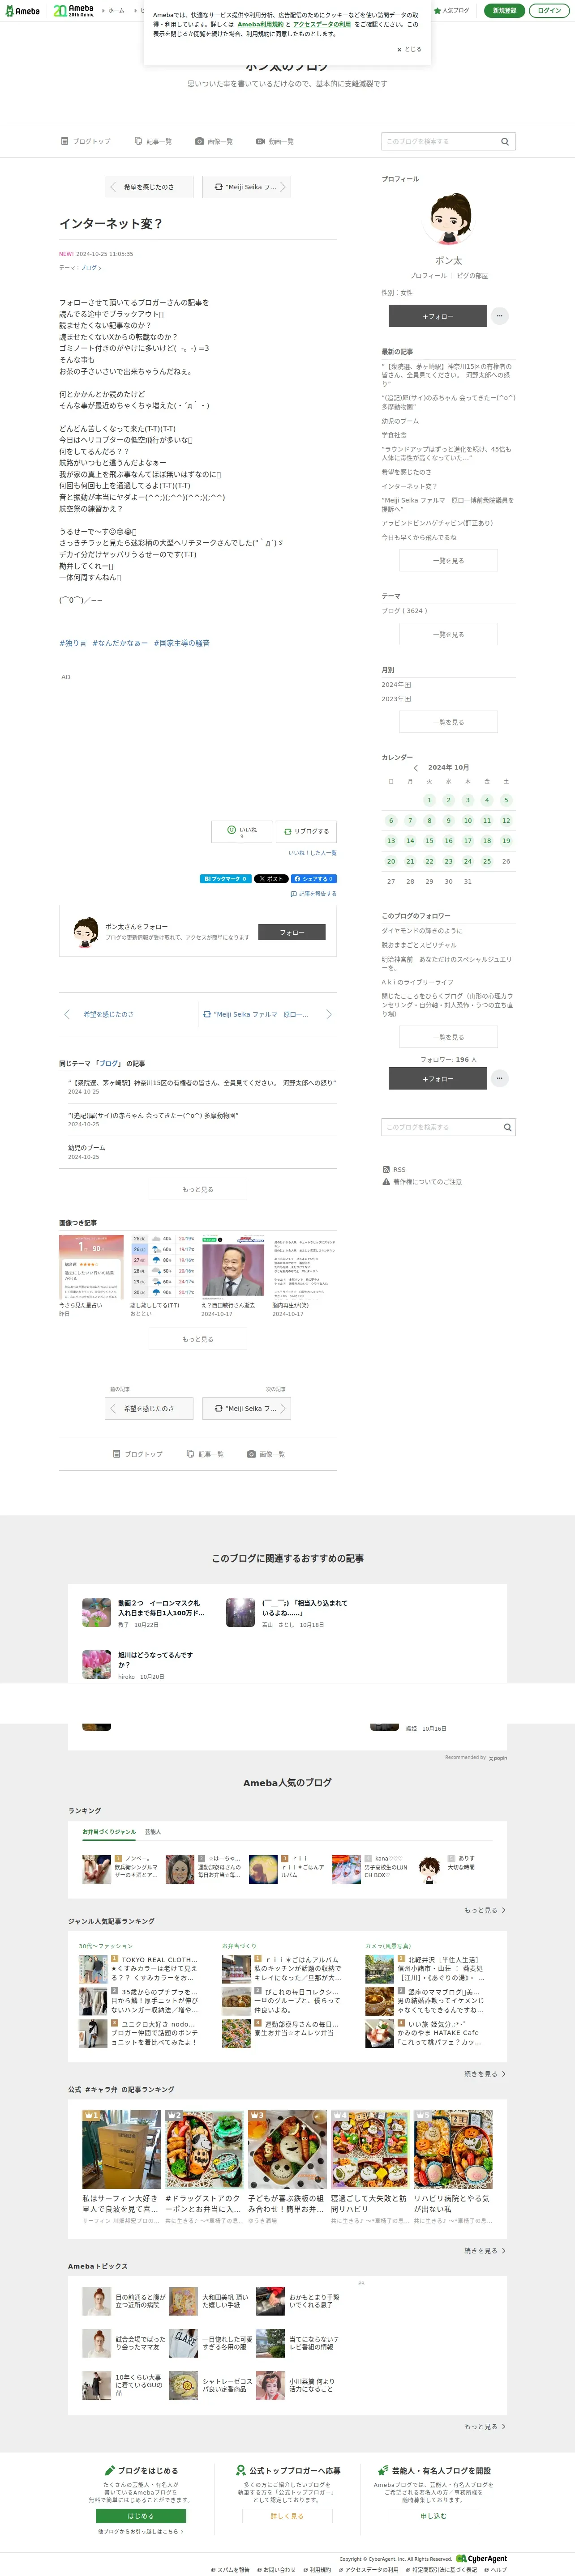Click 記事を報告する link

click(314, 894)
